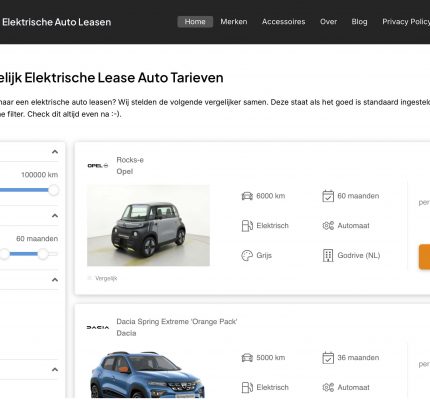Collapse the third filter section chevron
The width and height of the screenshot is (430, 400).
(55, 280)
